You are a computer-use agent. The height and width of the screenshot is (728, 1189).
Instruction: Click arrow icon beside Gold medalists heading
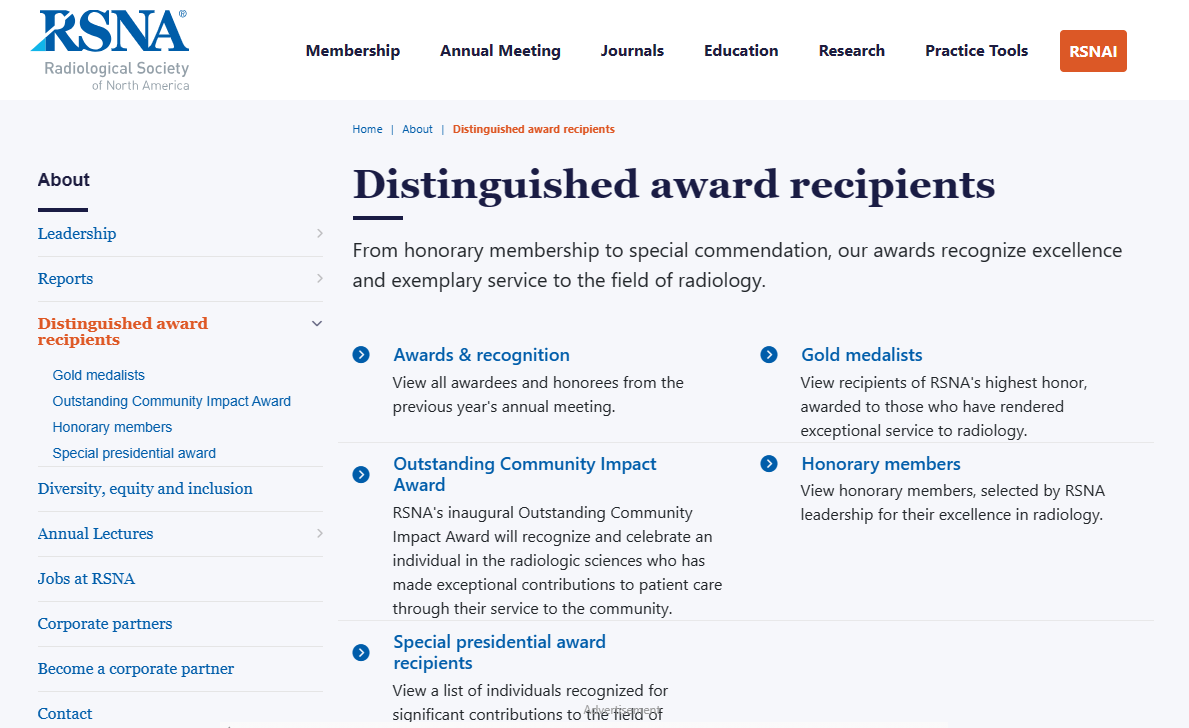click(x=769, y=355)
